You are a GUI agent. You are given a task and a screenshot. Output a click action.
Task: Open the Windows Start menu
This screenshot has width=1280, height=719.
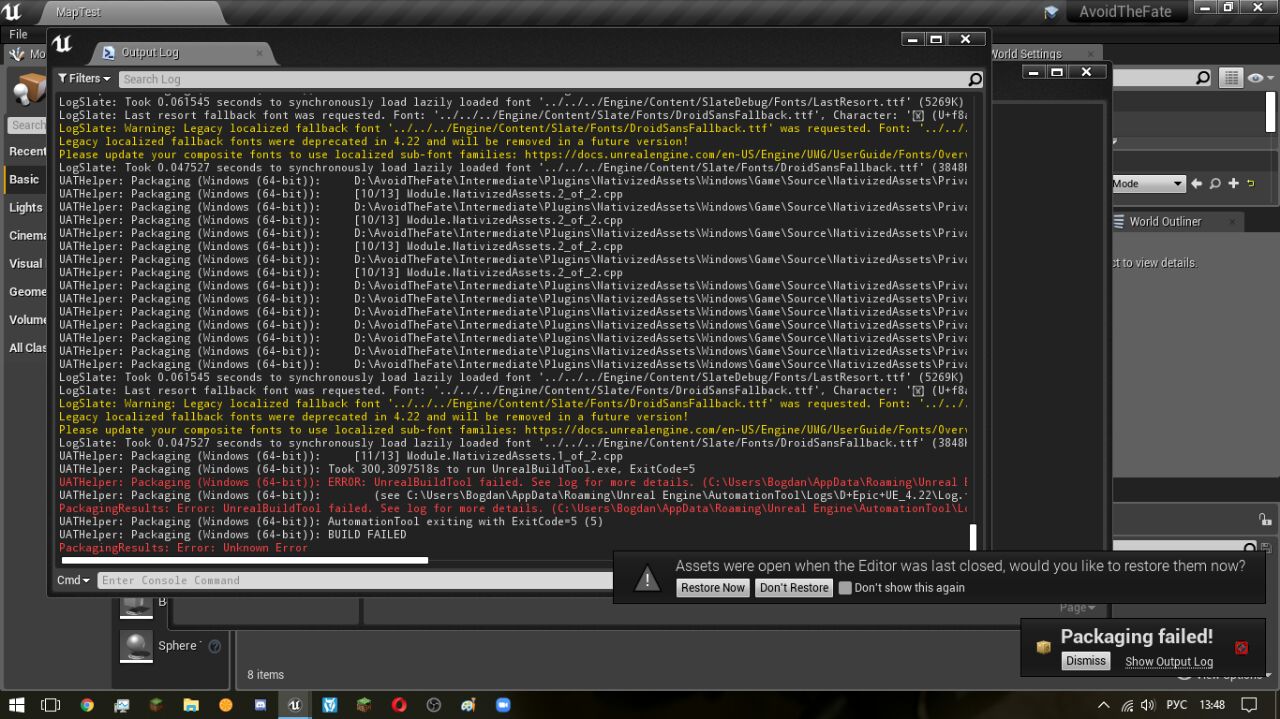point(18,704)
